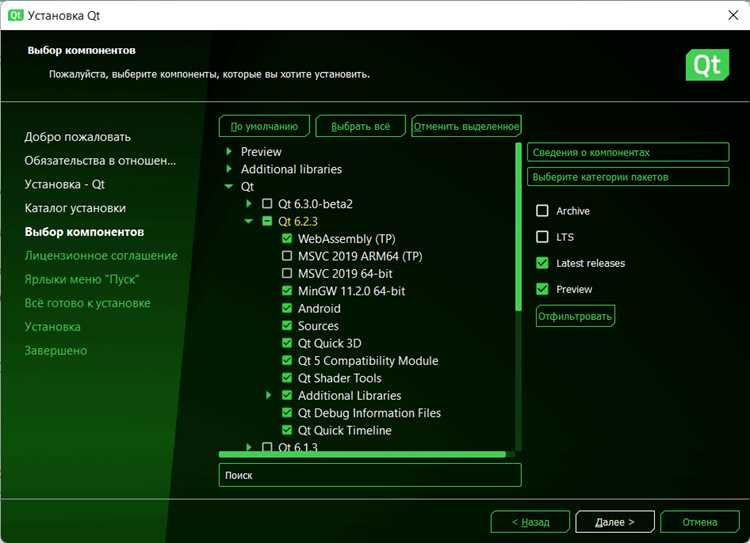Viewport: 750px width, 543px height.
Task: Apply filter with Отфильтровать button
Action: (x=575, y=316)
